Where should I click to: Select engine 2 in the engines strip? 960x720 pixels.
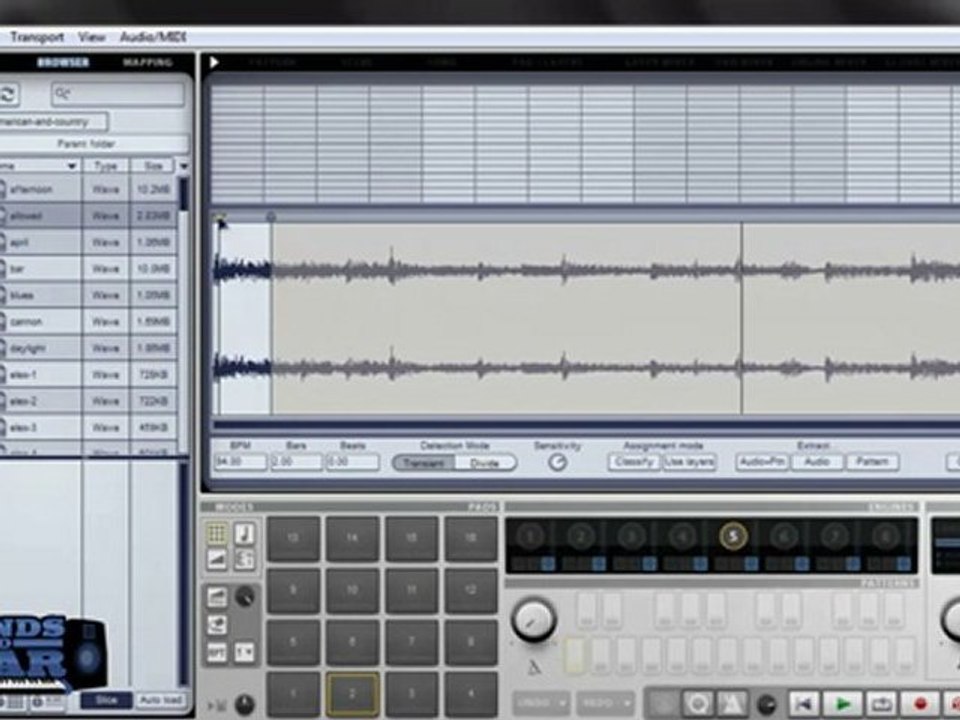coord(580,537)
